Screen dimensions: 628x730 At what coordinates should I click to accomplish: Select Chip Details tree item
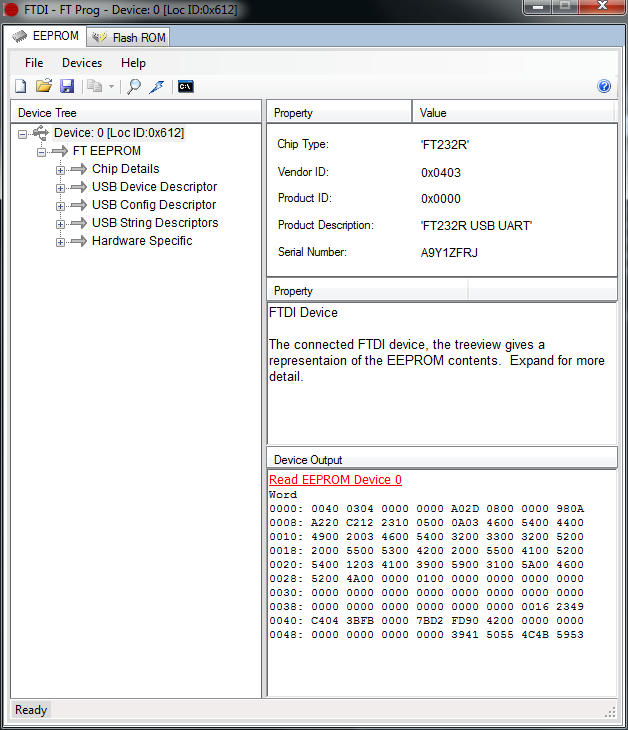tap(126, 169)
